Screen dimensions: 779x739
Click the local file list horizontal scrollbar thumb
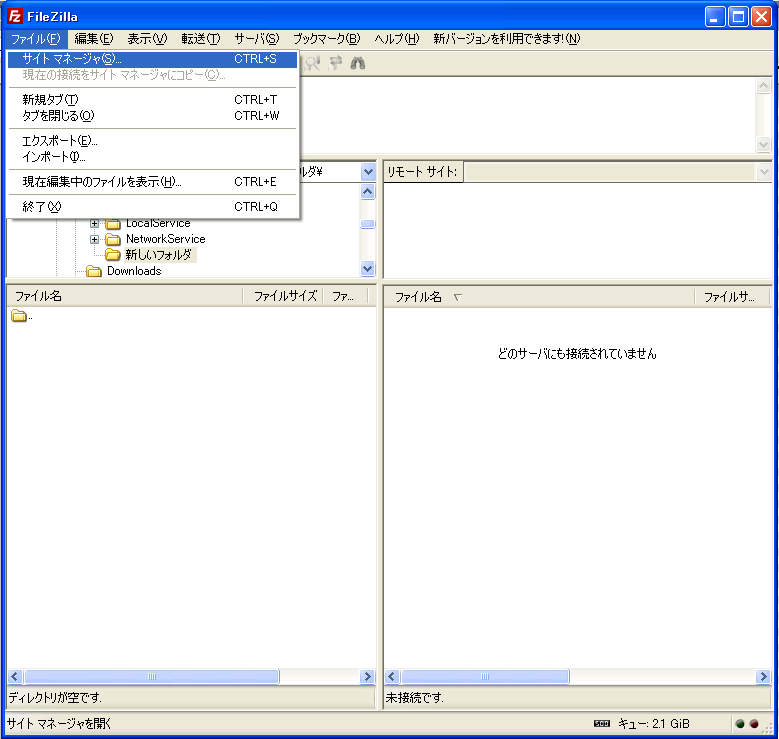point(152,676)
